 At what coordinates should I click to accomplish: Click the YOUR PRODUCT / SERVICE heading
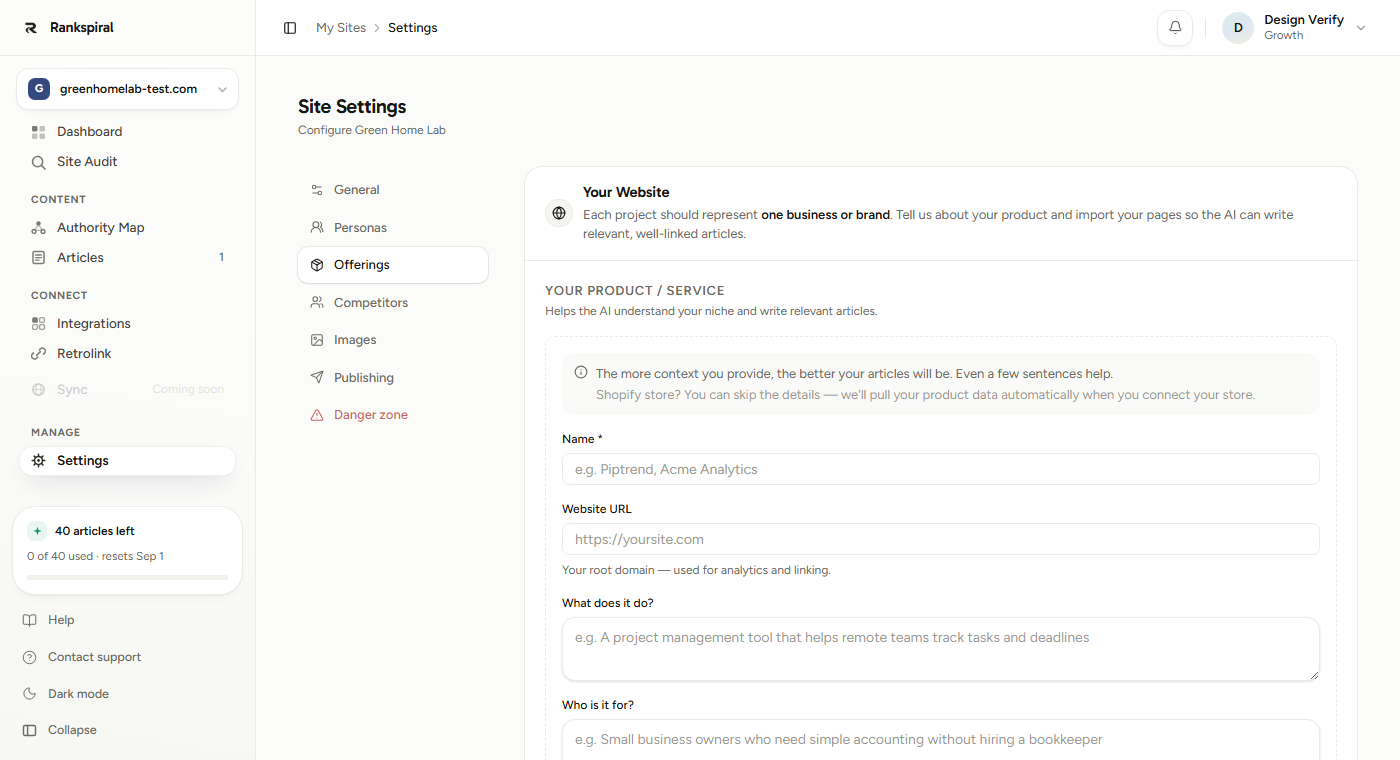pos(635,291)
